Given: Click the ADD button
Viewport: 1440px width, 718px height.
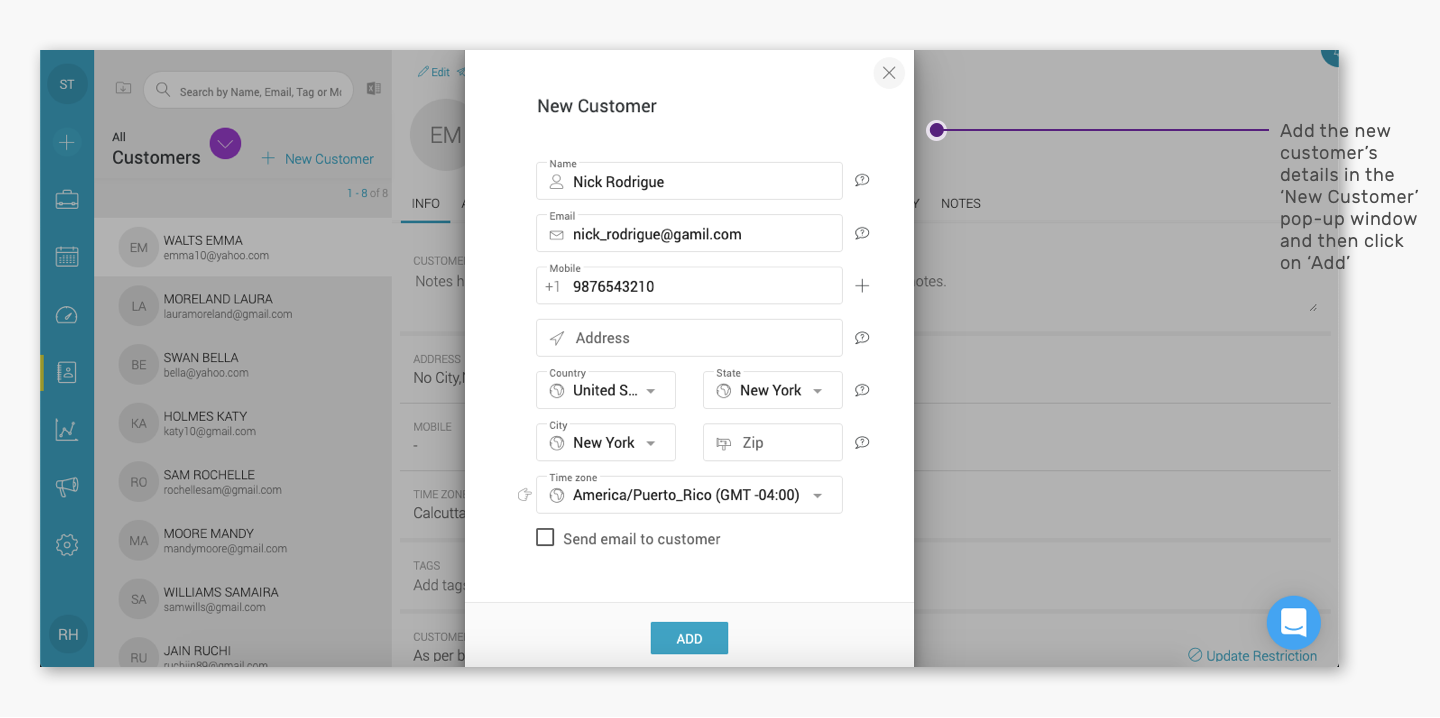Looking at the screenshot, I should [x=689, y=638].
